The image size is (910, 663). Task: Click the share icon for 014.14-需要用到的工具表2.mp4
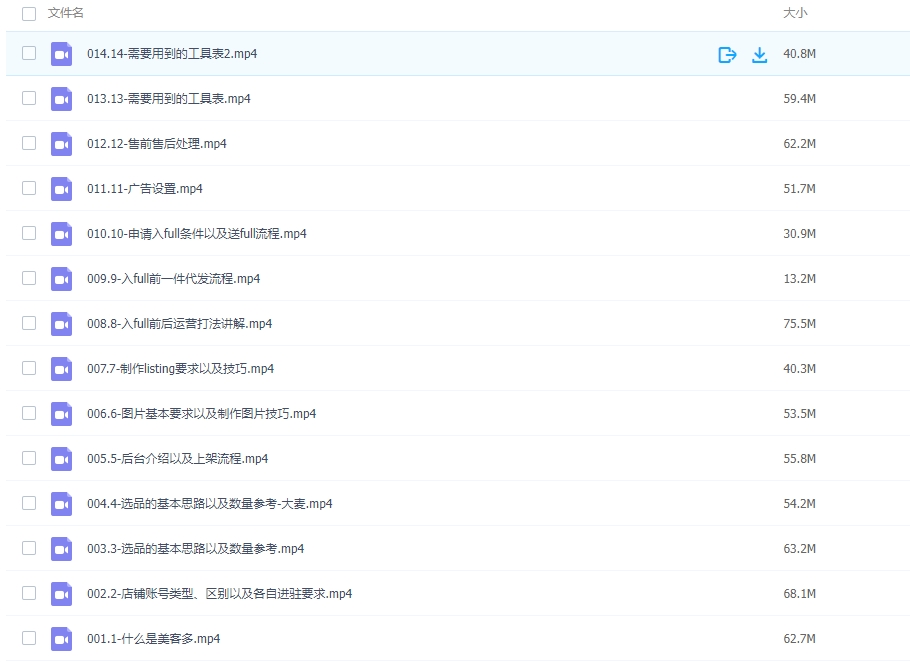click(x=727, y=54)
